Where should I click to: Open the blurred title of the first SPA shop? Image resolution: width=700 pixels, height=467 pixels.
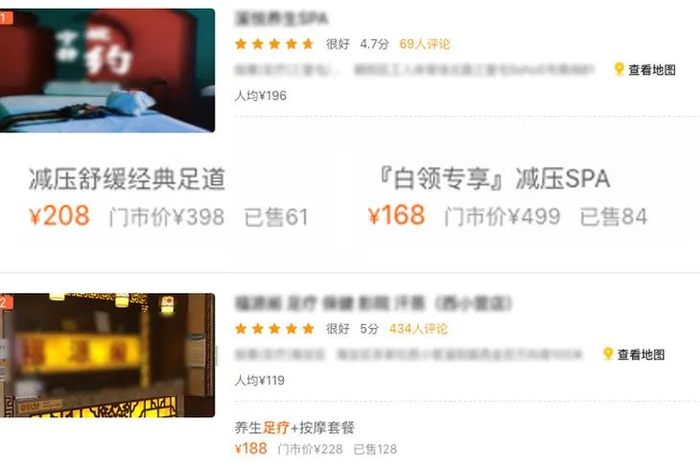pos(281,18)
